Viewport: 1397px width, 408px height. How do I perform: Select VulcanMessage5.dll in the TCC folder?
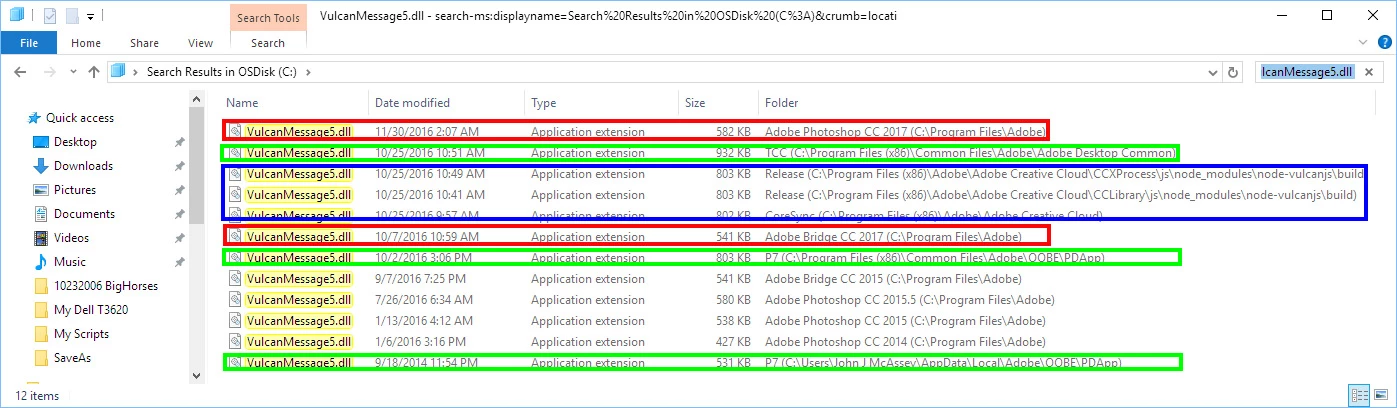tap(299, 153)
